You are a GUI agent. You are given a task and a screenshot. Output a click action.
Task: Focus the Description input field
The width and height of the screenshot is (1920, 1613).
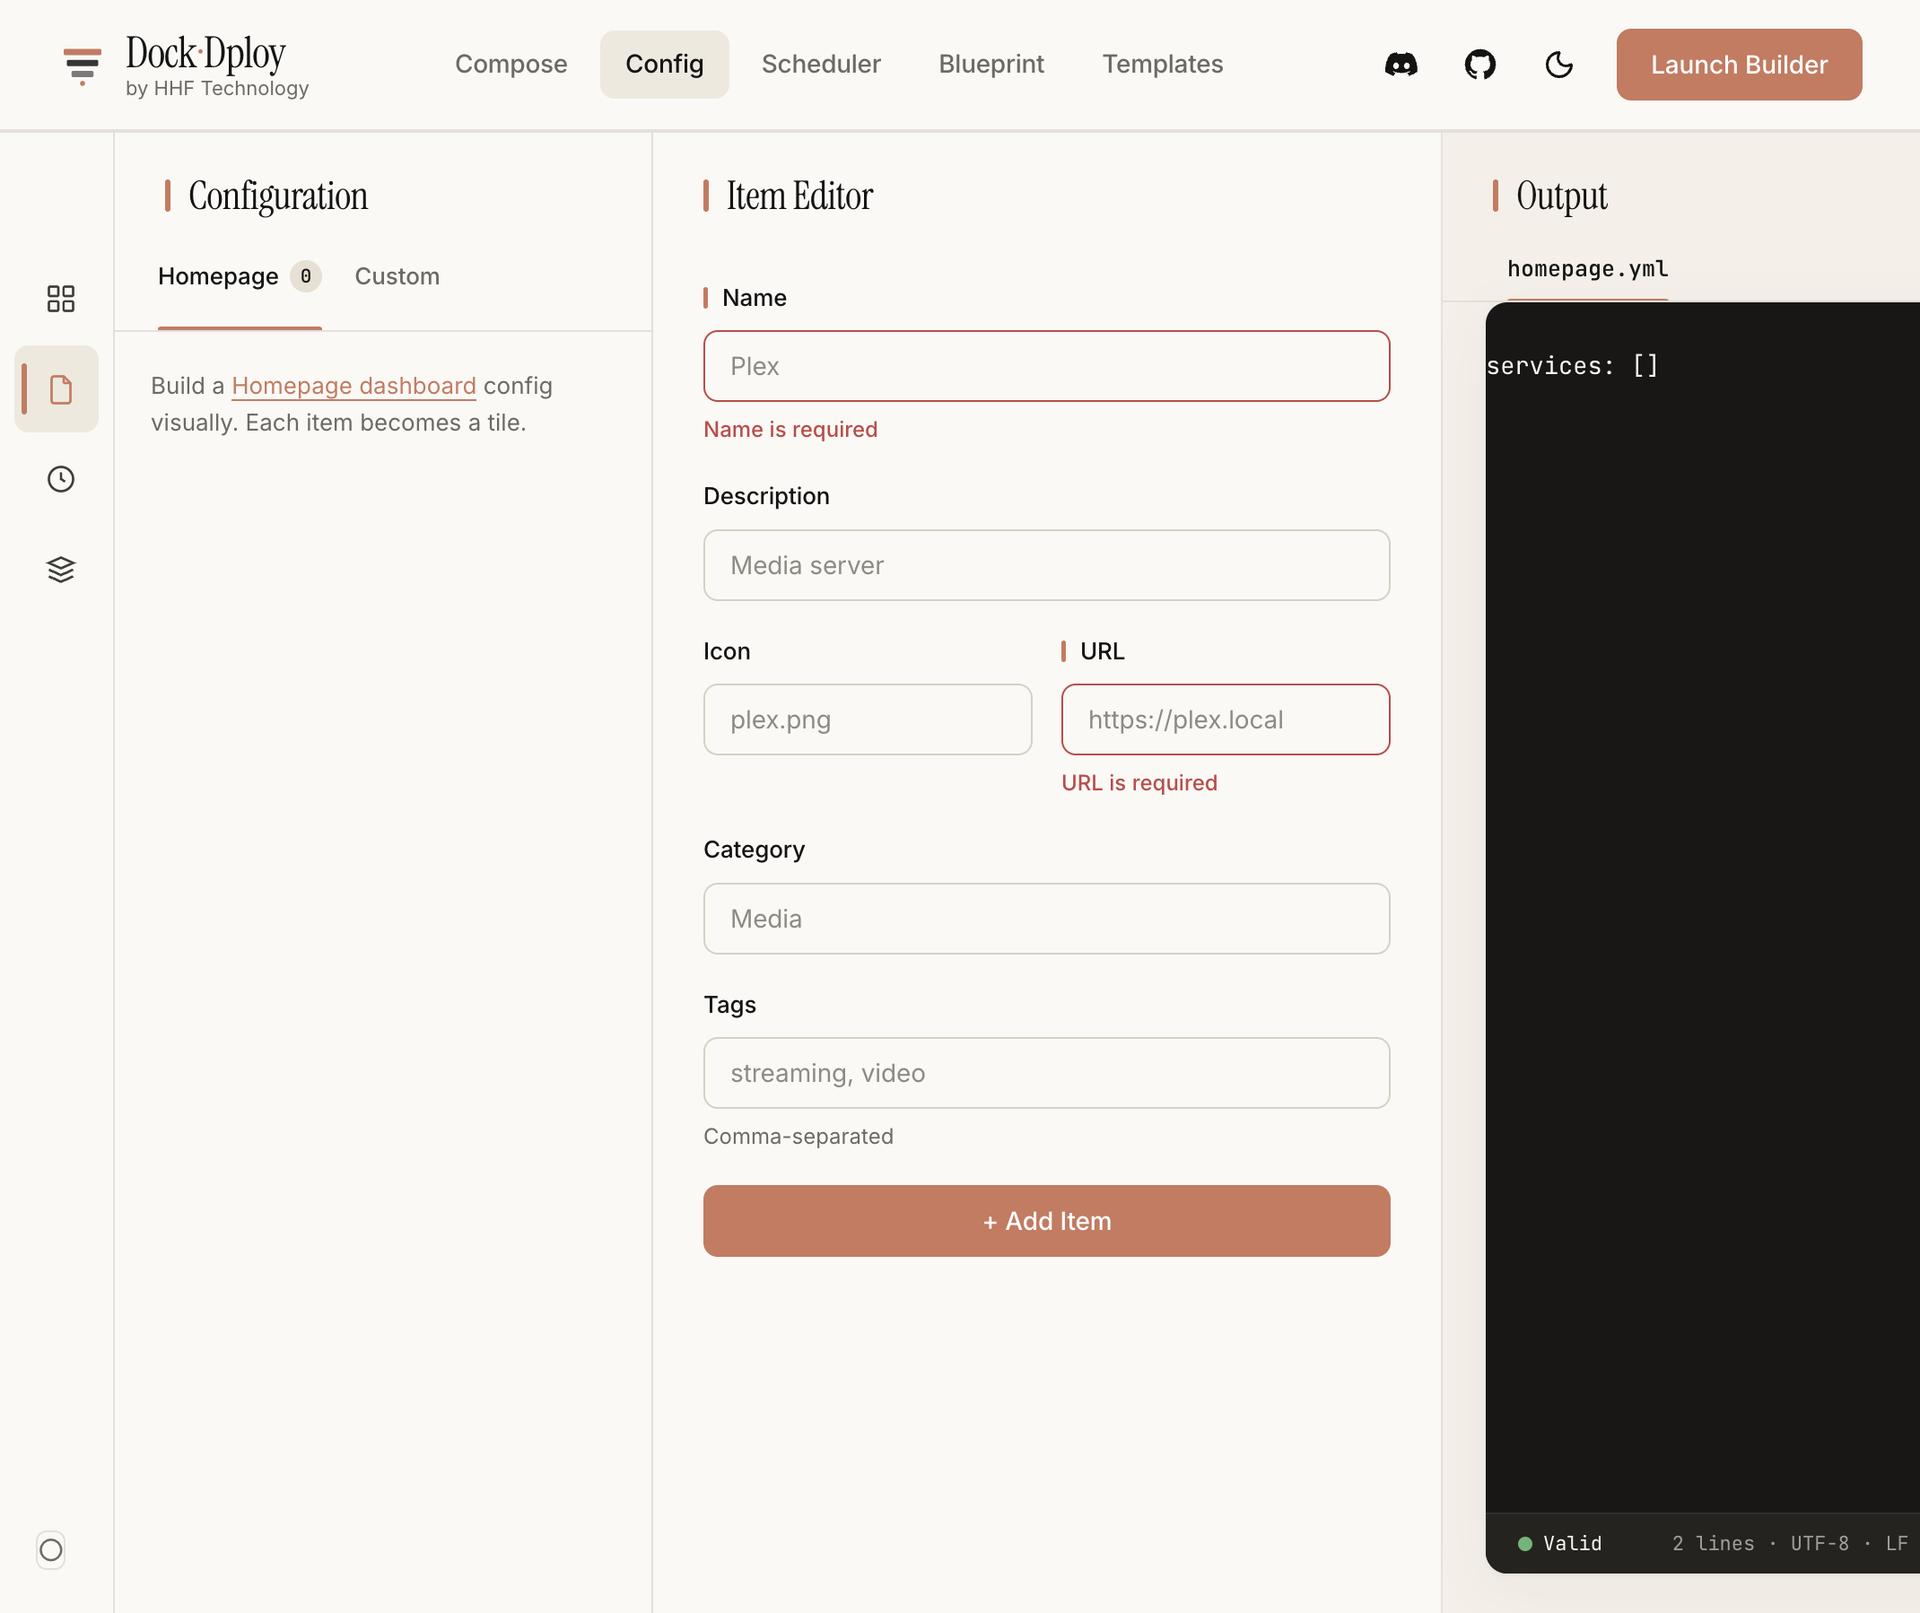click(x=1046, y=565)
